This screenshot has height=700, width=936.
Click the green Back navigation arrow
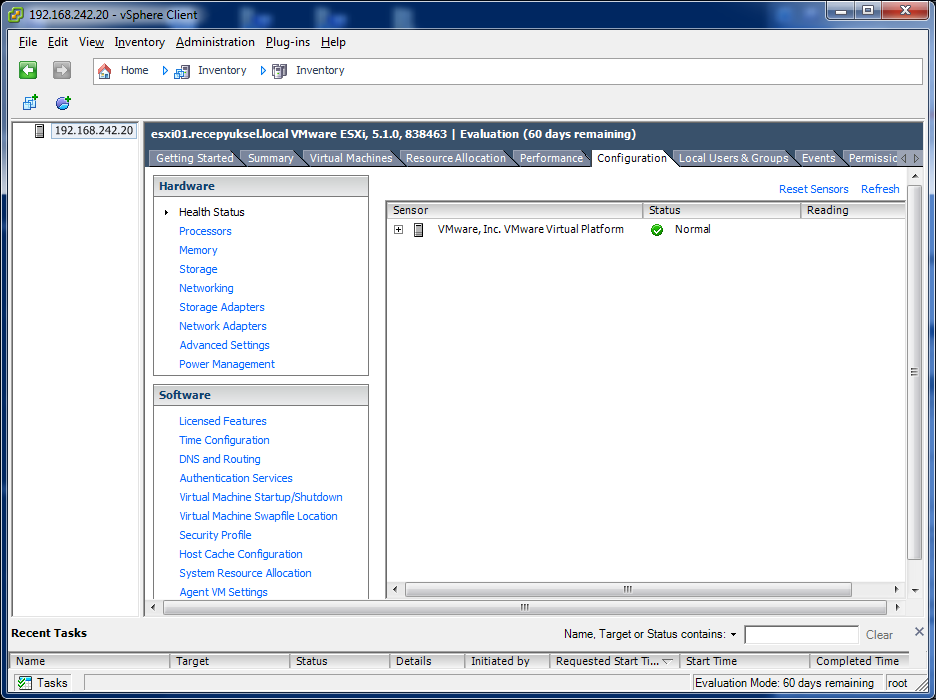pos(28,70)
